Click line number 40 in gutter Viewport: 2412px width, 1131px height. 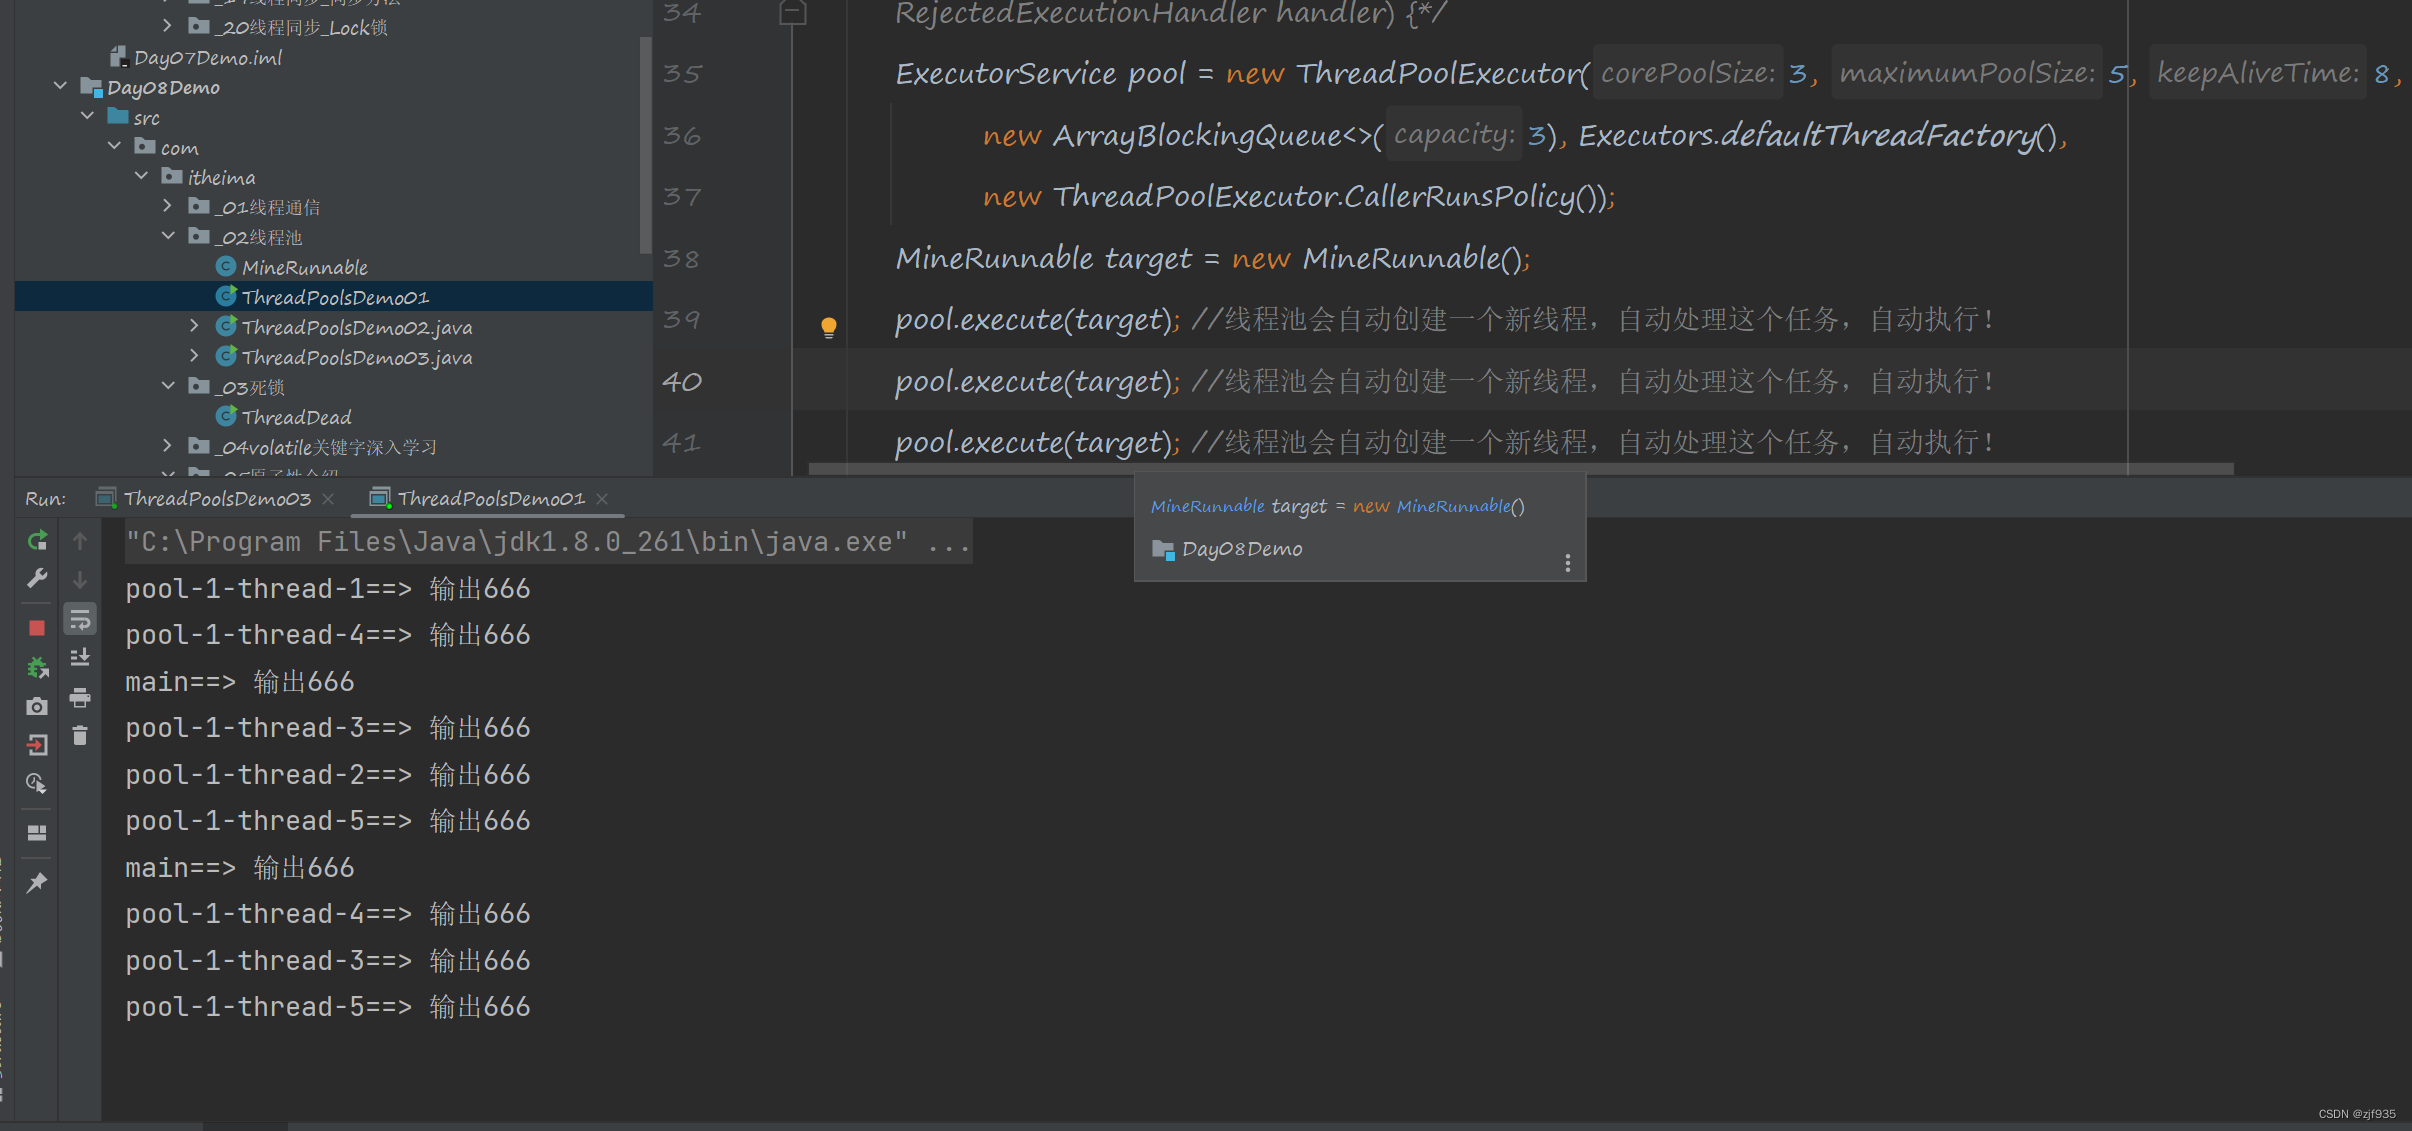click(682, 381)
